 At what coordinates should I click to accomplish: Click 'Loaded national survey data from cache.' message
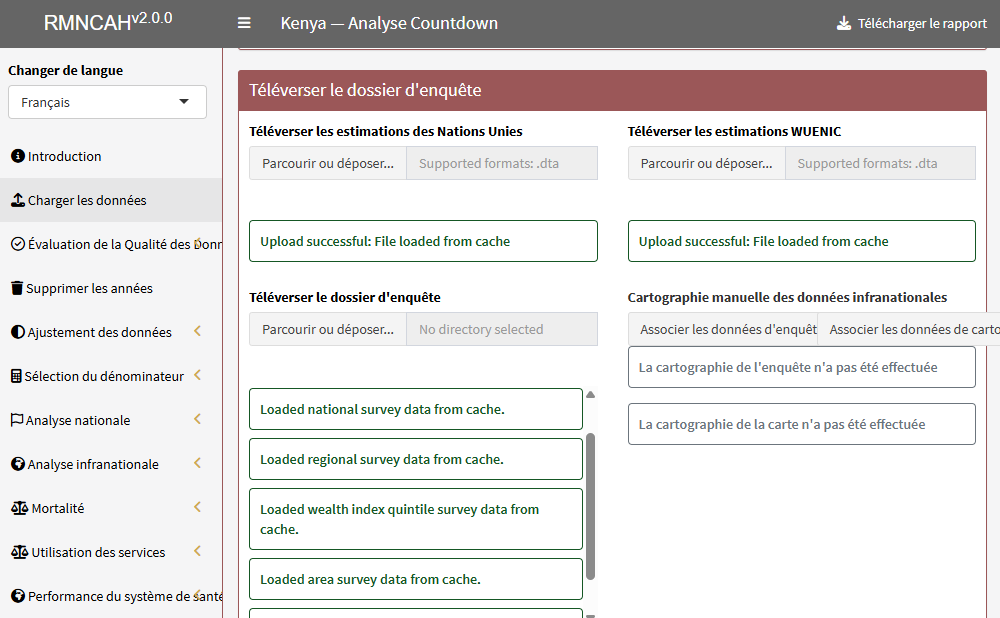[x=416, y=409]
